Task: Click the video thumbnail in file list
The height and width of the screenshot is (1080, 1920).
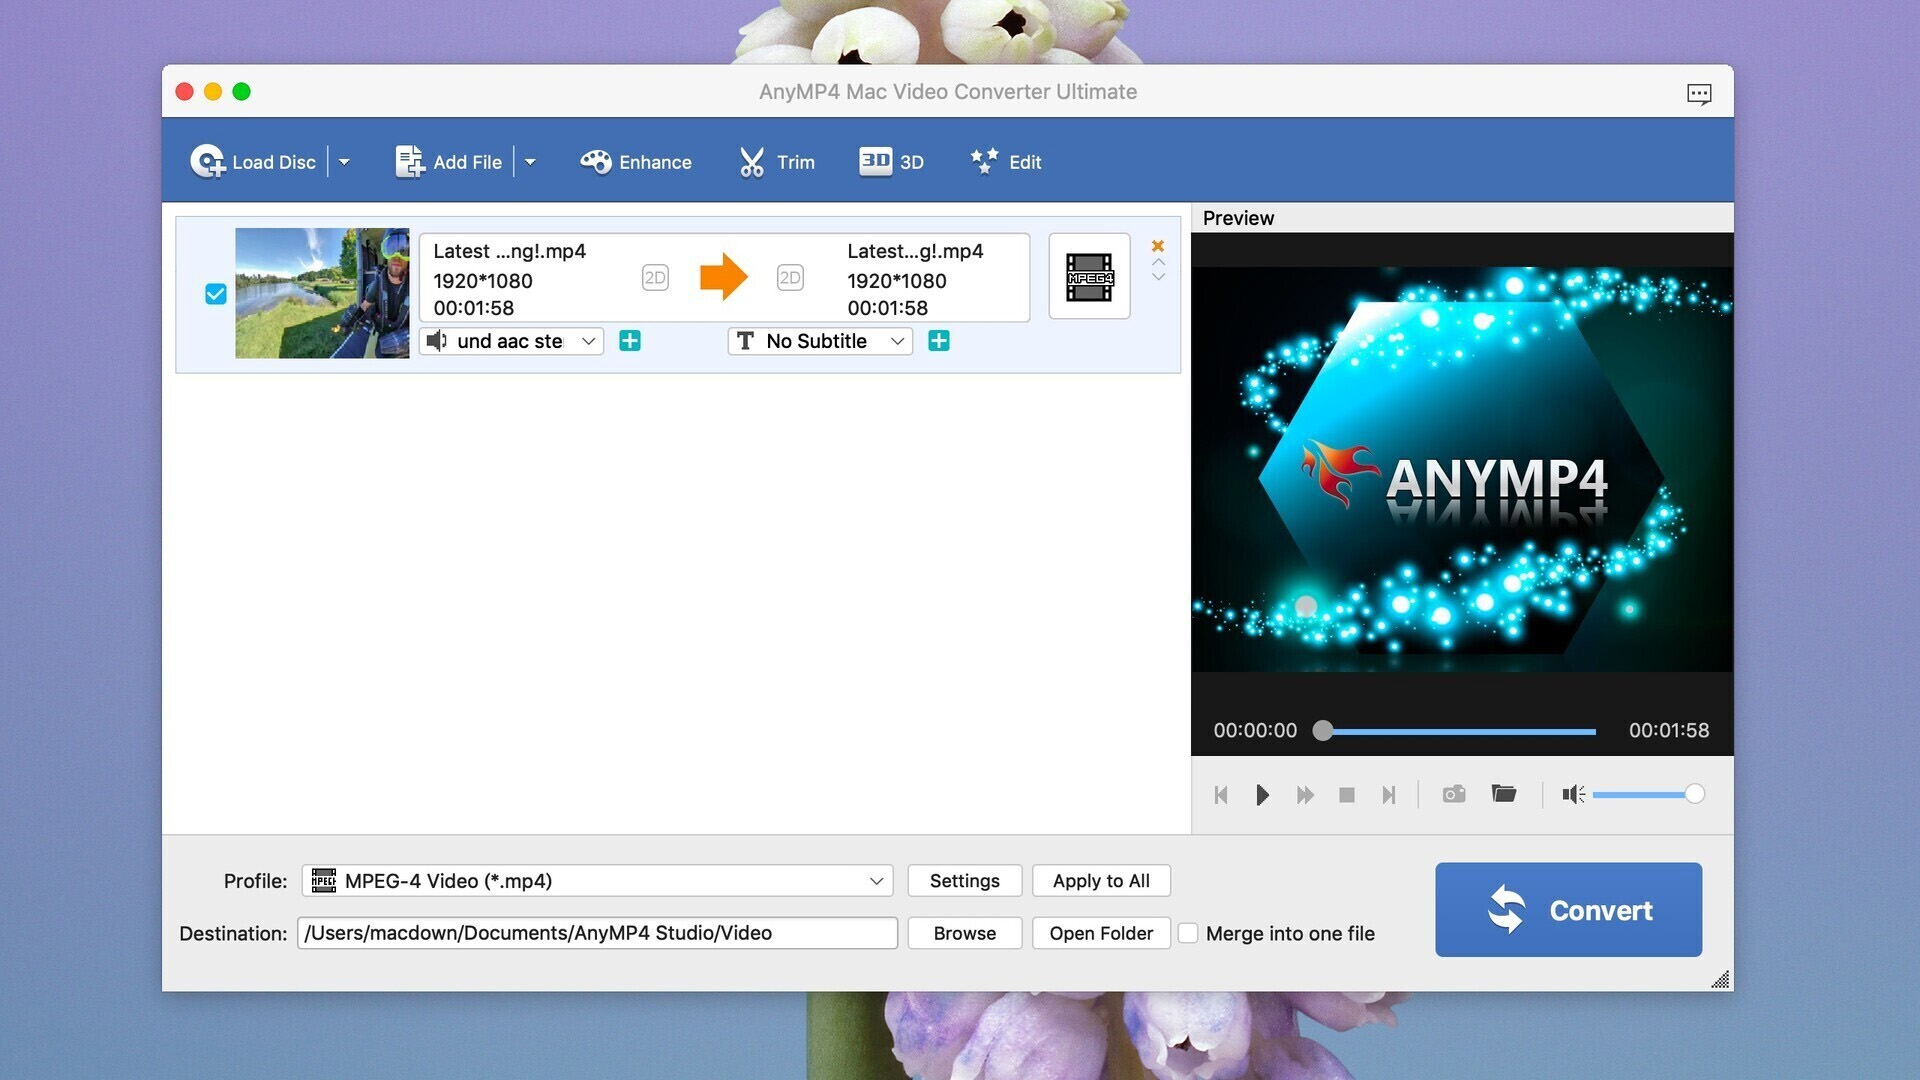Action: coord(323,293)
